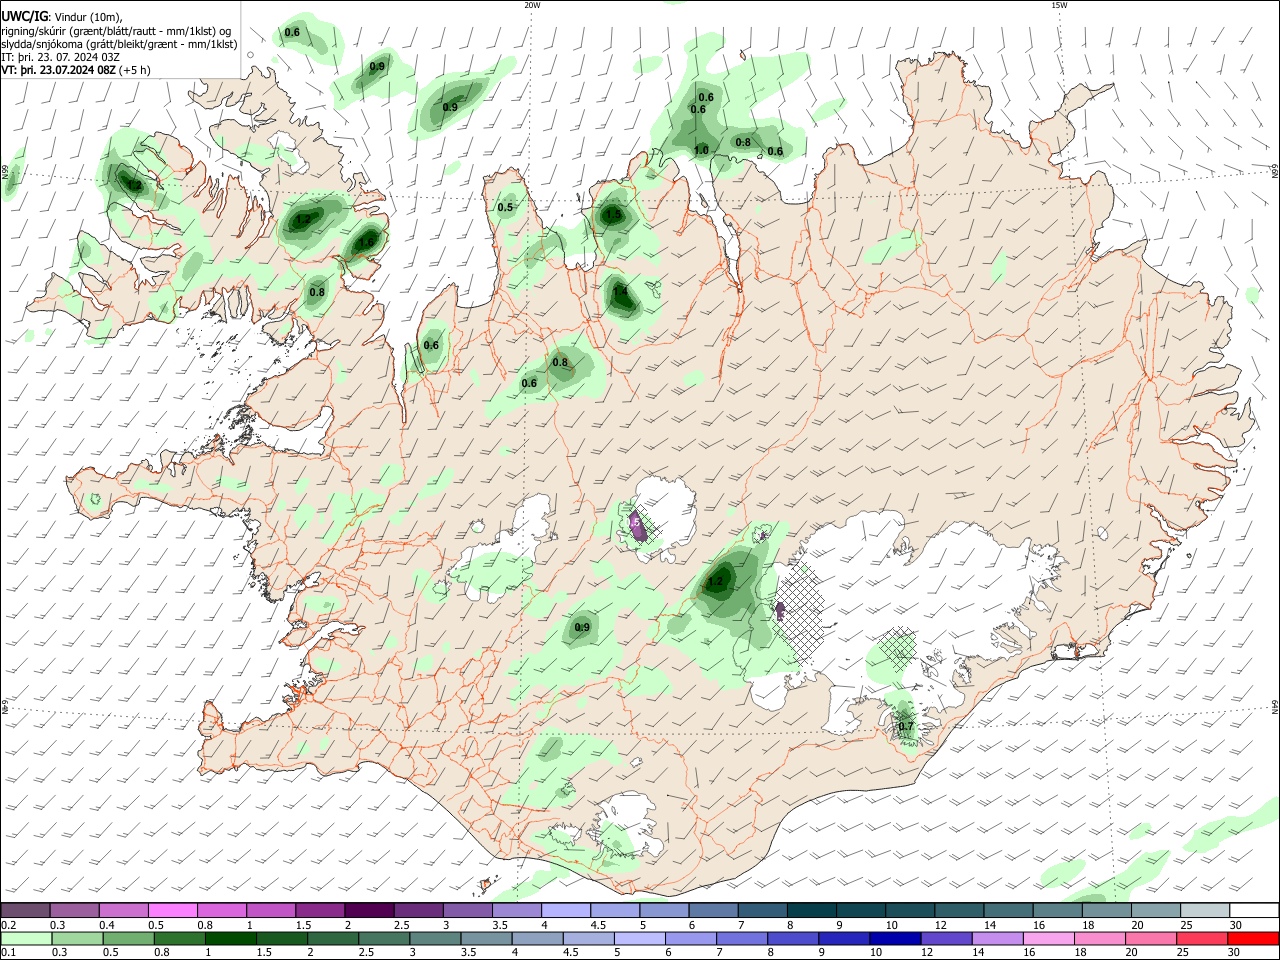The image size is (1280, 960).
Task: Click the 12 violet swatch in lower legend row
Action: point(947,938)
